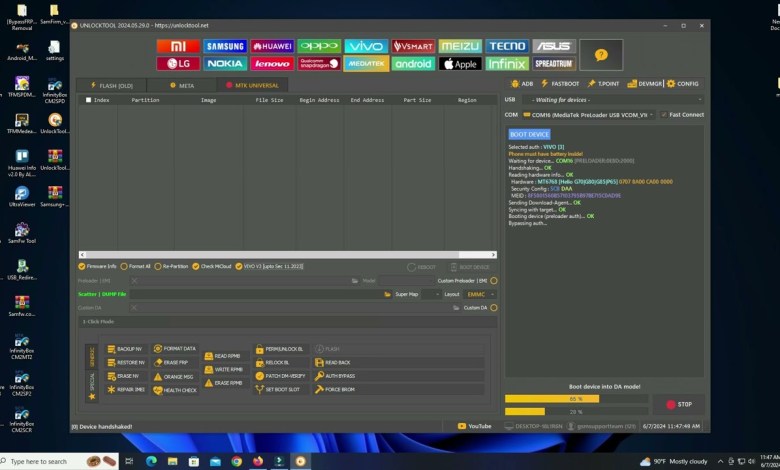The height and width of the screenshot is (470, 780).
Task: Click the Xiaomi MI brand icon
Action: click(177, 46)
